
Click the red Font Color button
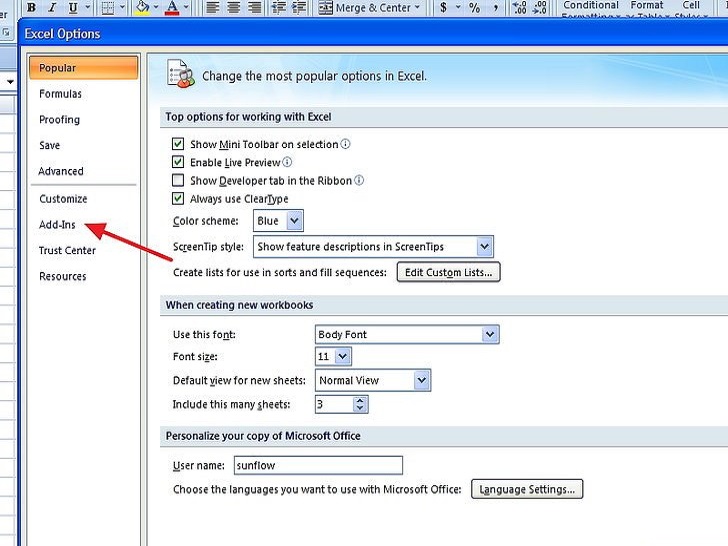pyautogui.click(x=172, y=7)
